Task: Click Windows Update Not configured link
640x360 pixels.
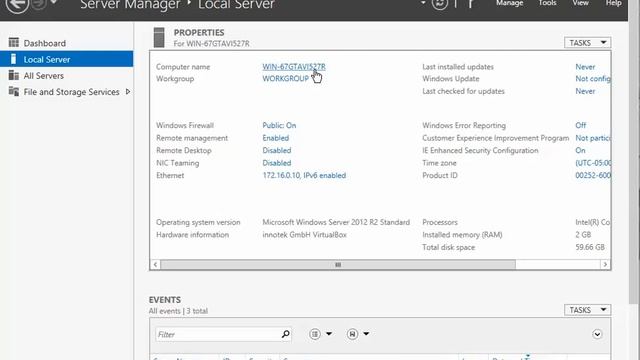Action: pos(593,78)
